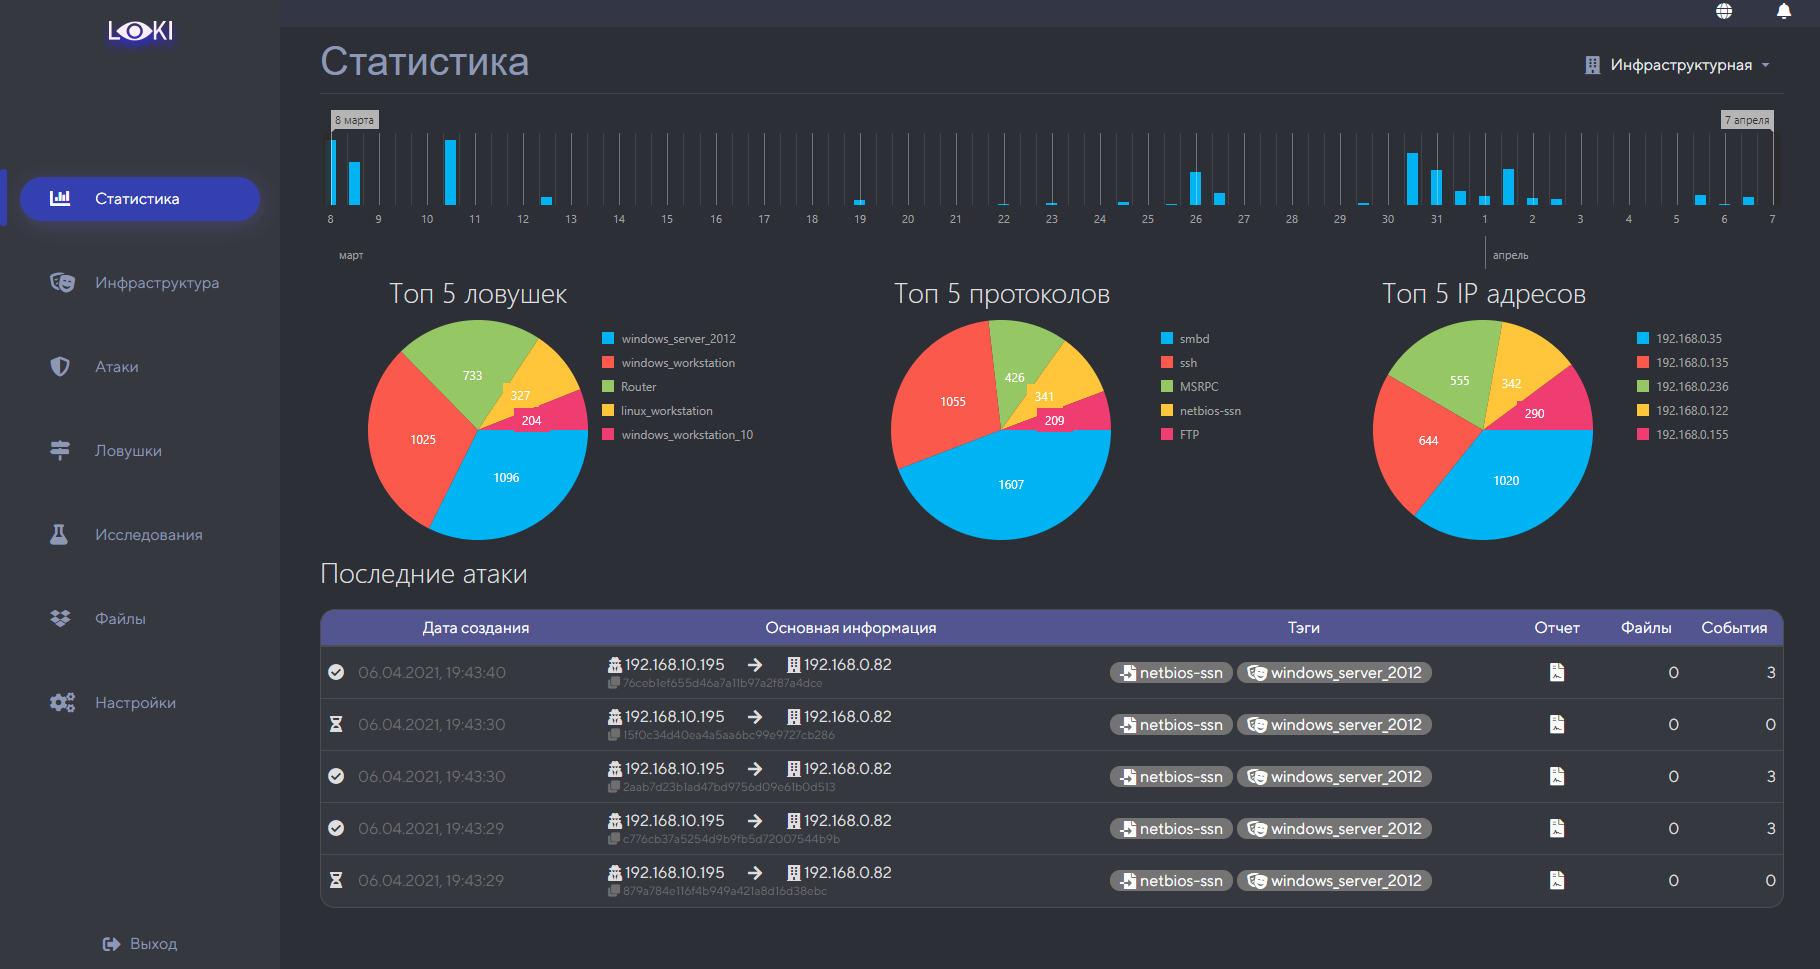This screenshot has width=1820, height=969.
Task: Navigate to the Атаки page
Action: click(x=117, y=367)
